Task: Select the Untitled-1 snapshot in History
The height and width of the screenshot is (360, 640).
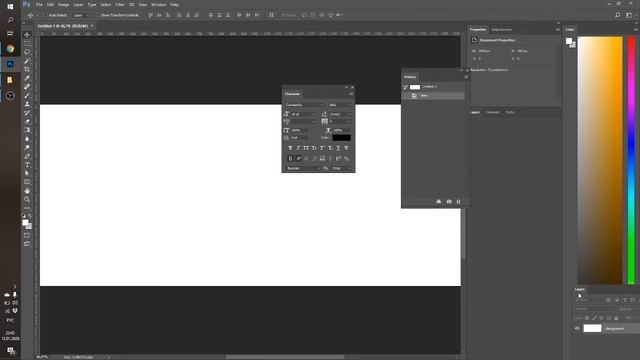Action: (433, 87)
